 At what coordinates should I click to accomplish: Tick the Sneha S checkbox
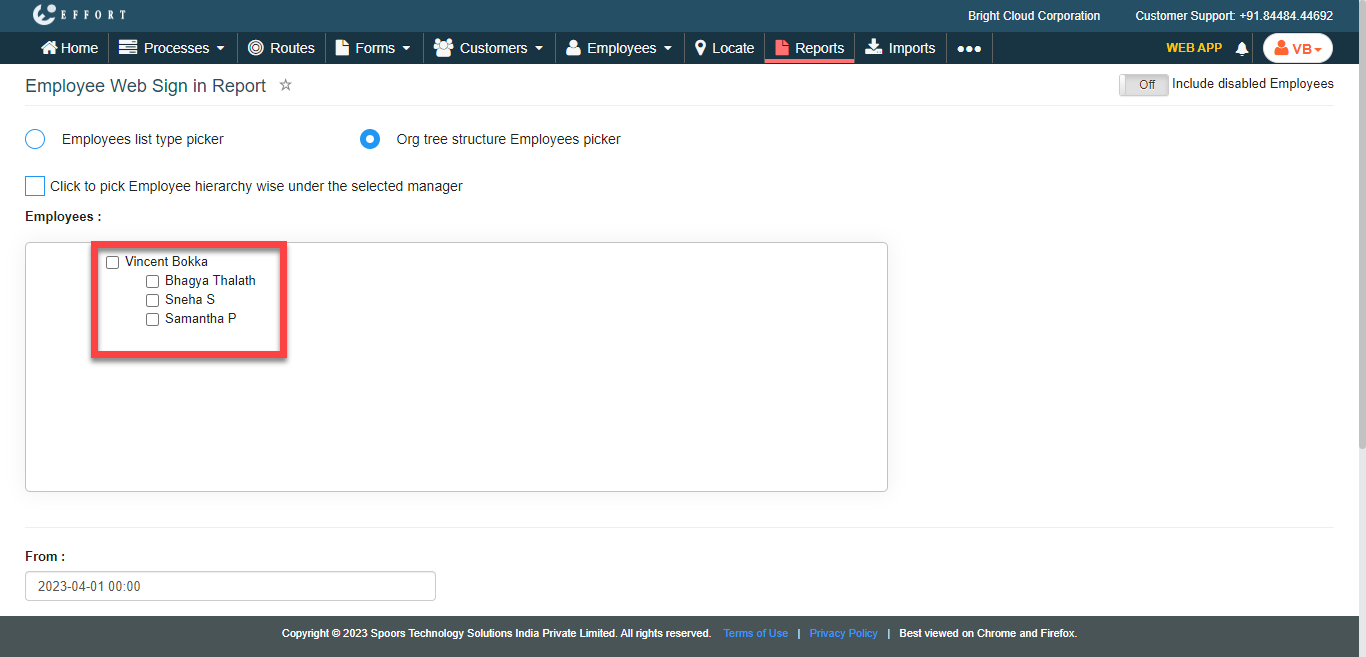[153, 300]
